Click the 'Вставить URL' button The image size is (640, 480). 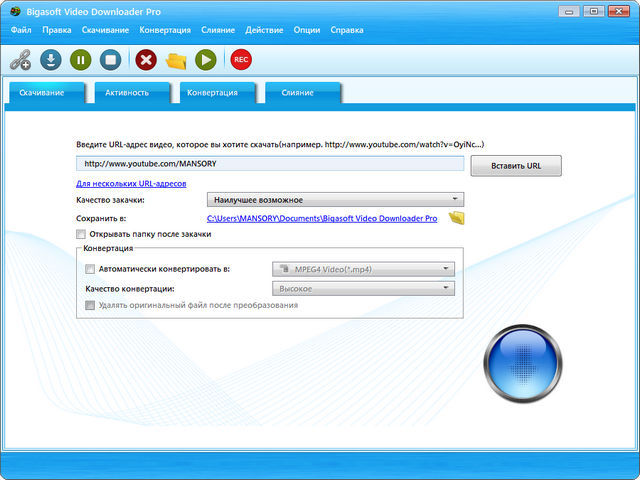click(516, 165)
